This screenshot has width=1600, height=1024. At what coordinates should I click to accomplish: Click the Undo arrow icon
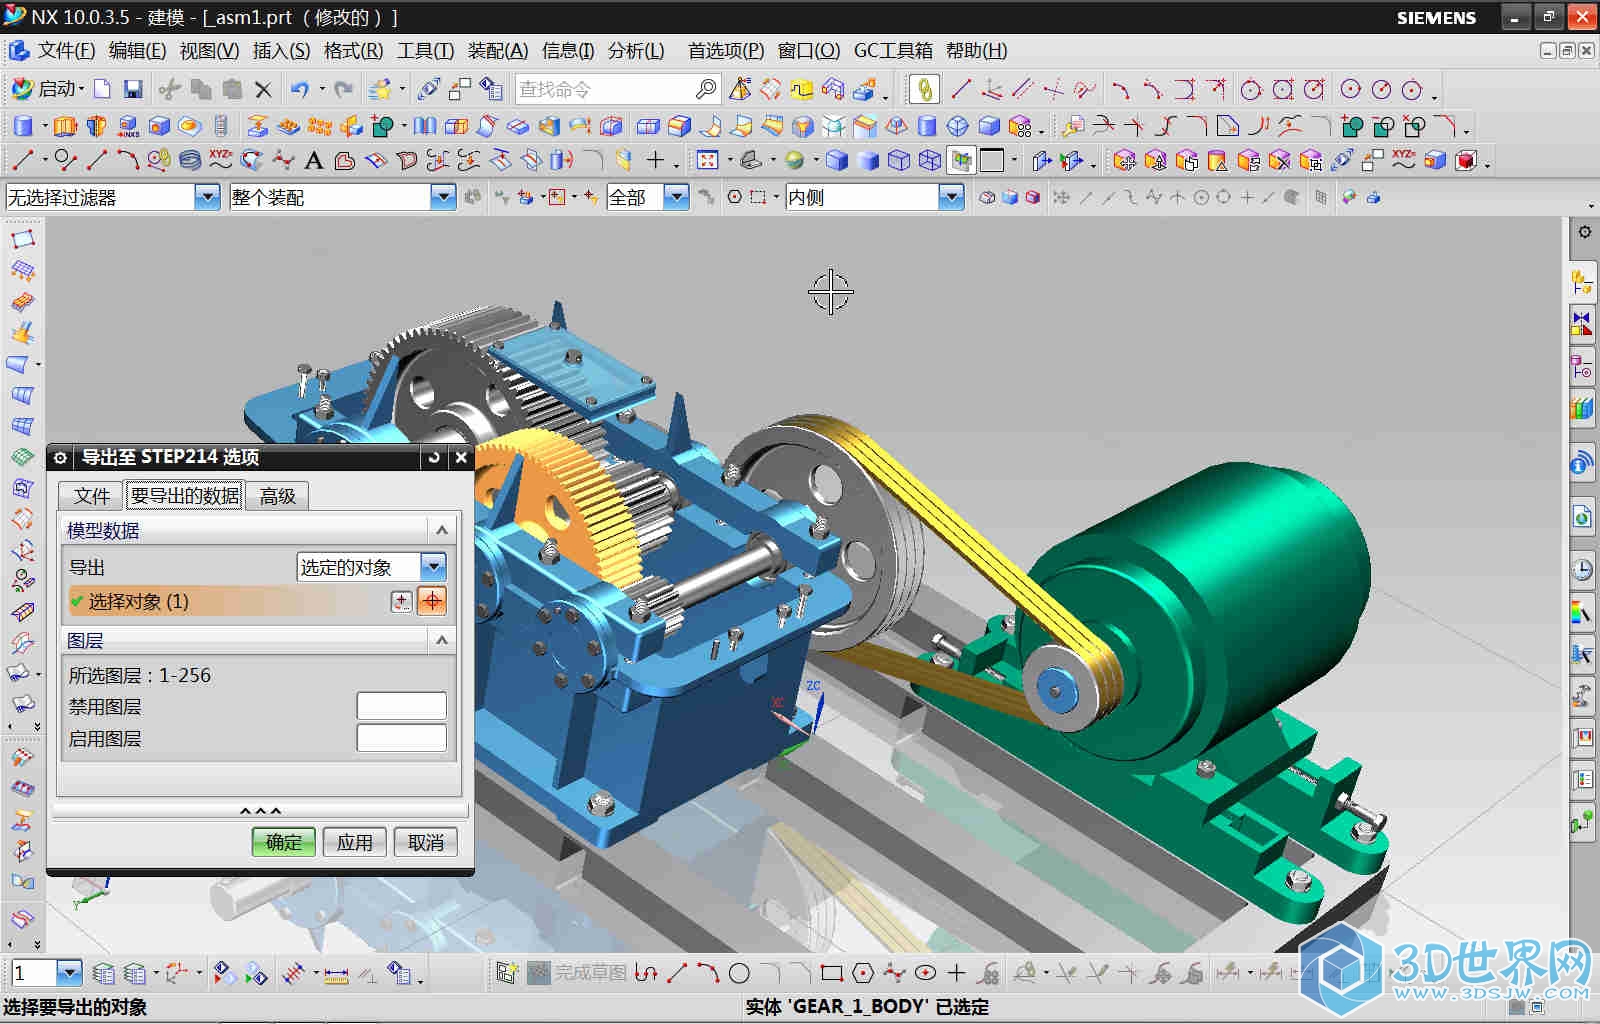point(300,89)
